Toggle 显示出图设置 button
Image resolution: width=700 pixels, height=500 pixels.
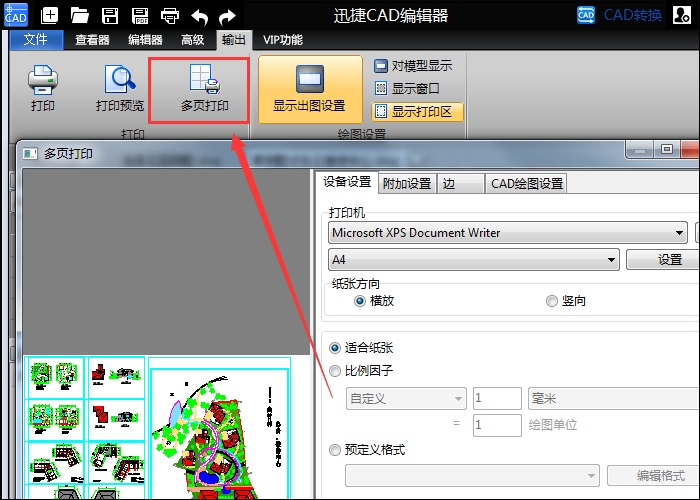[x=310, y=89]
